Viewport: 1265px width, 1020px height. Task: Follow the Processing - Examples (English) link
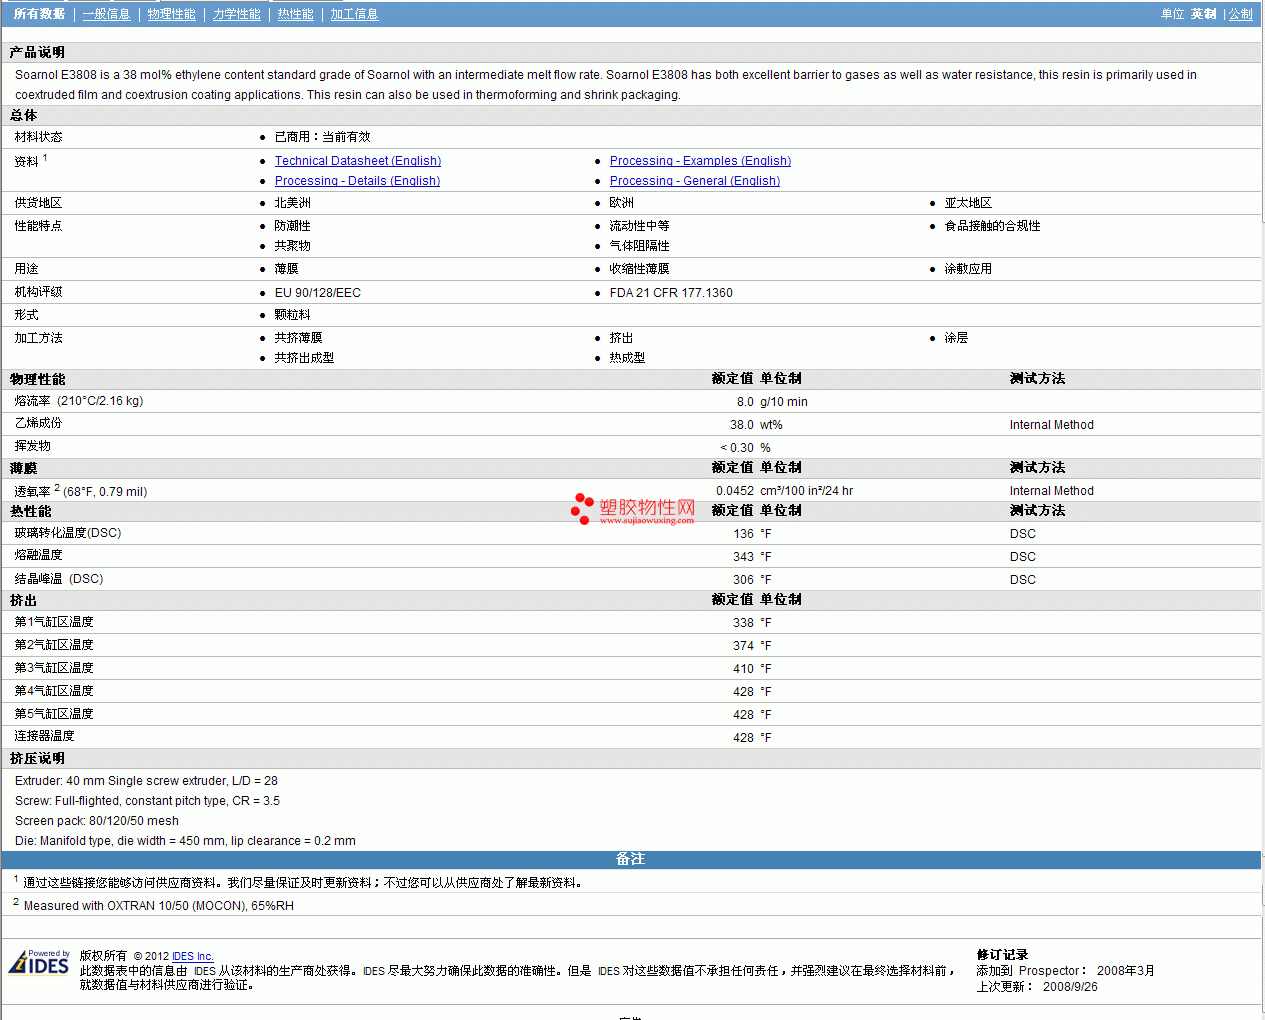[700, 161]
